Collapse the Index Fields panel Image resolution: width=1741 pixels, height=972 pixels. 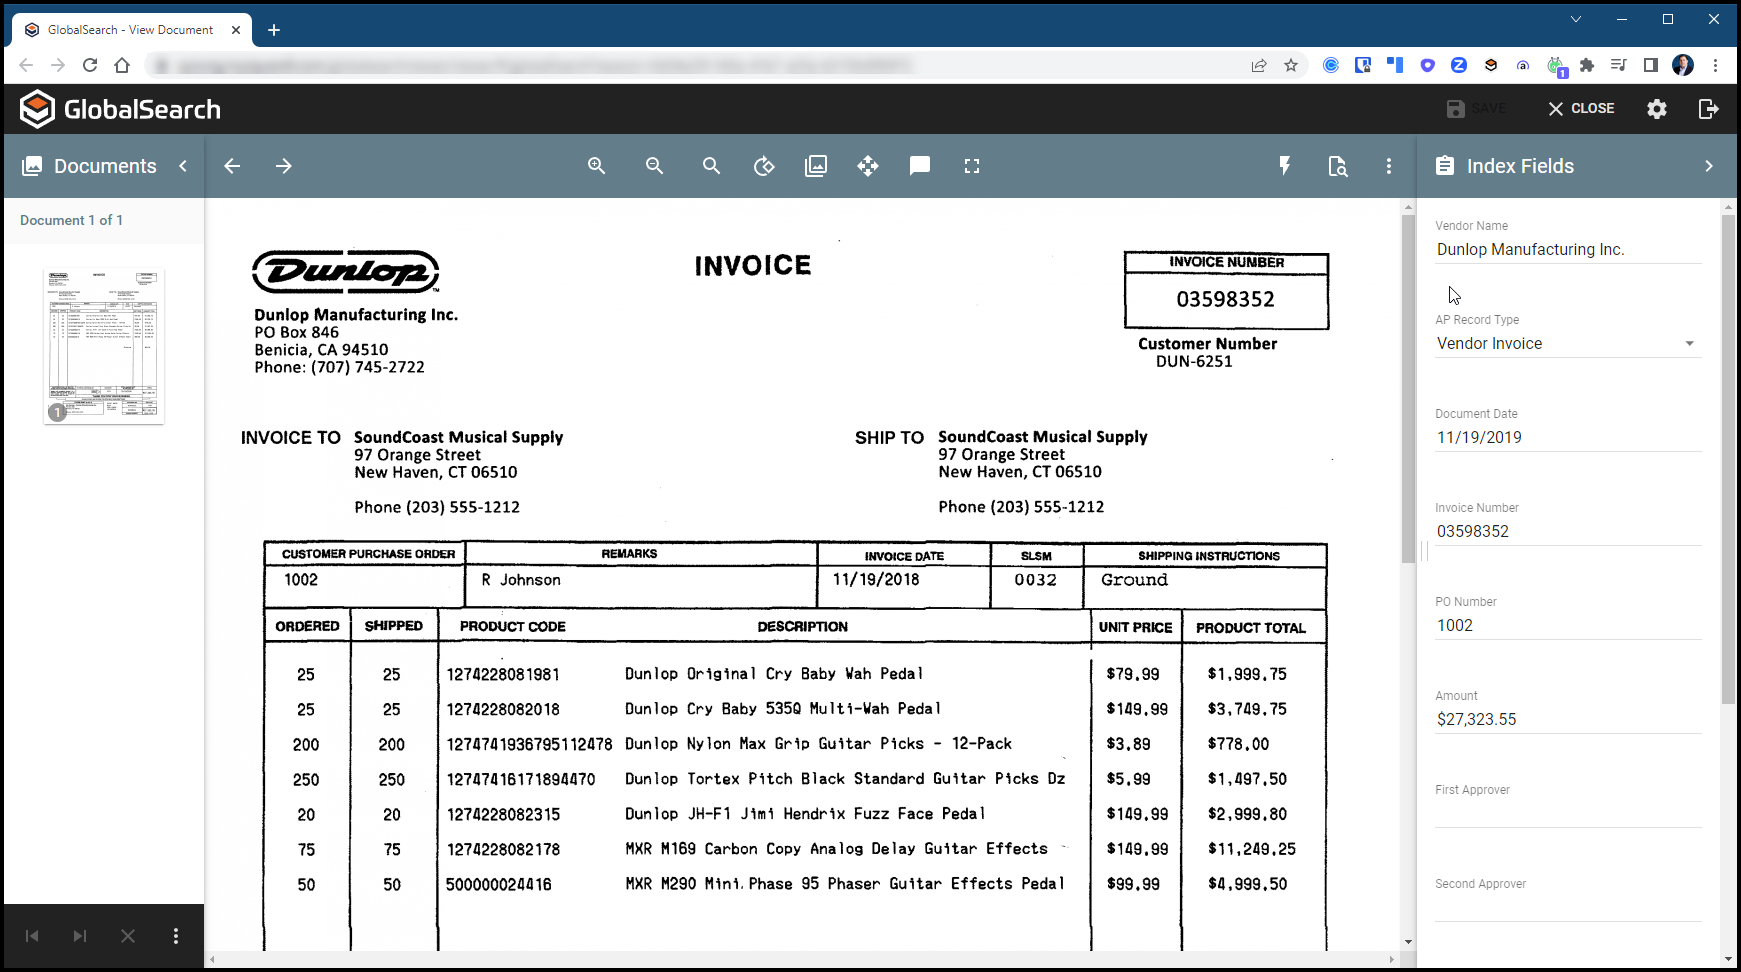1710,166
